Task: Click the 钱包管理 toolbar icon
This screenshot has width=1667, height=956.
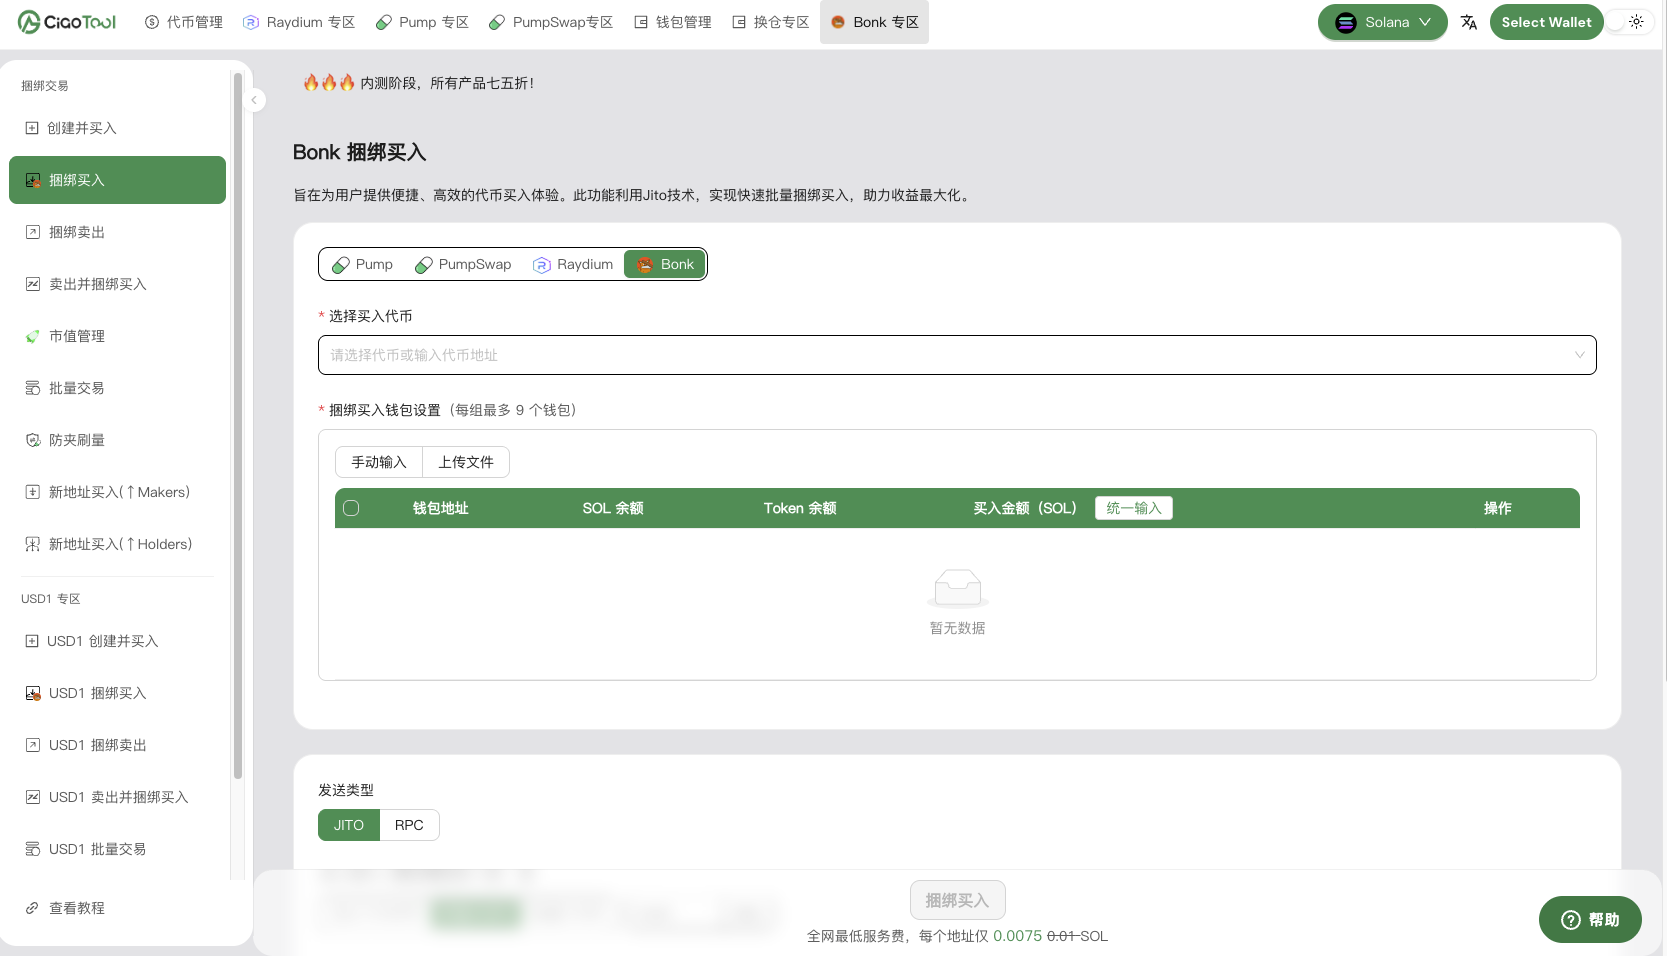Action: pos(639,21)
